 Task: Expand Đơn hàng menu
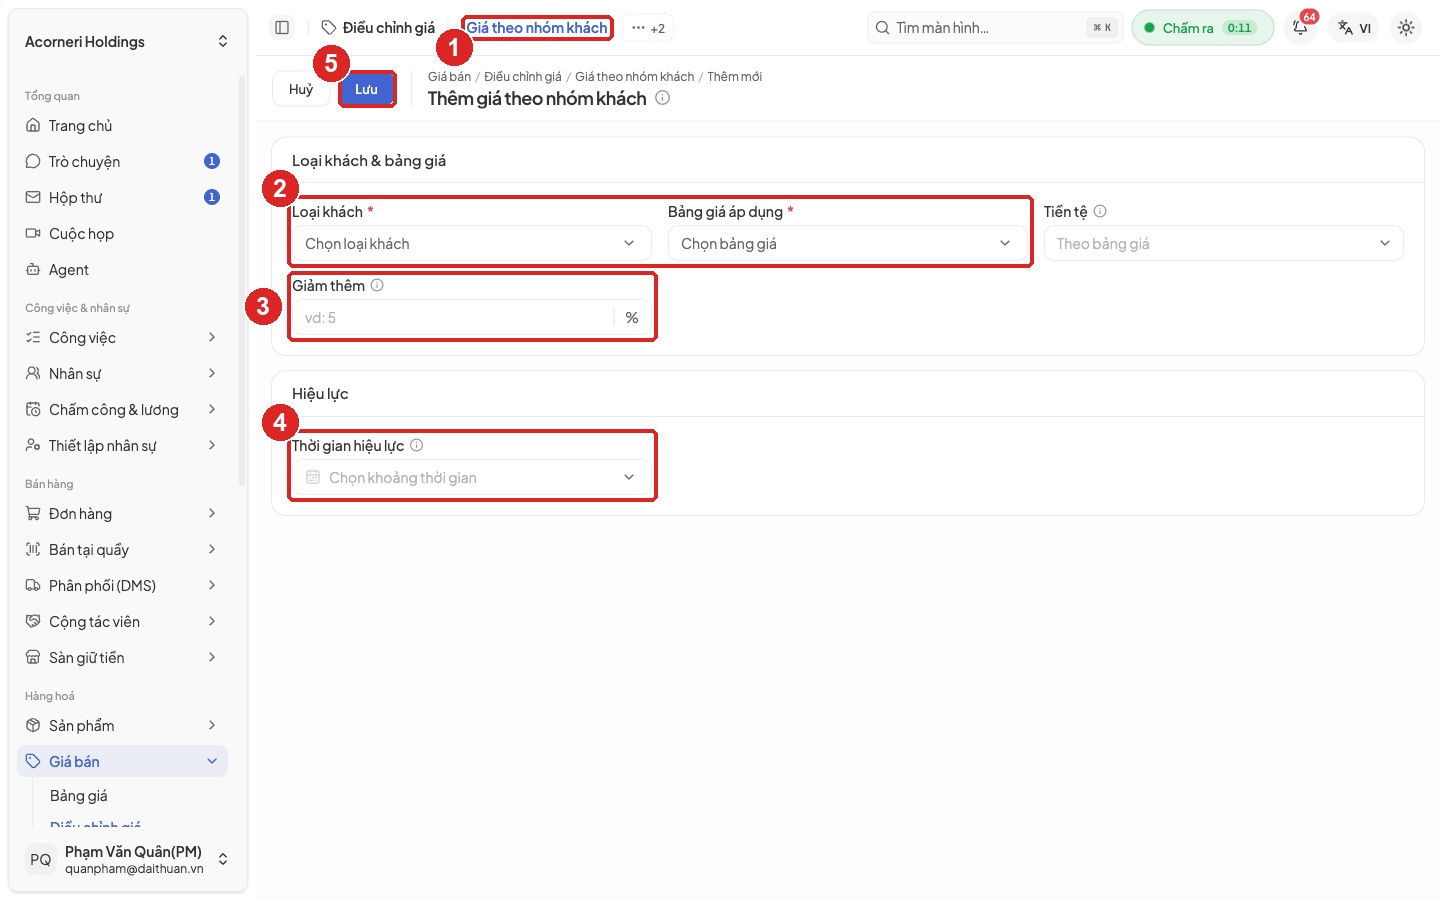click(x=123, y=514)
